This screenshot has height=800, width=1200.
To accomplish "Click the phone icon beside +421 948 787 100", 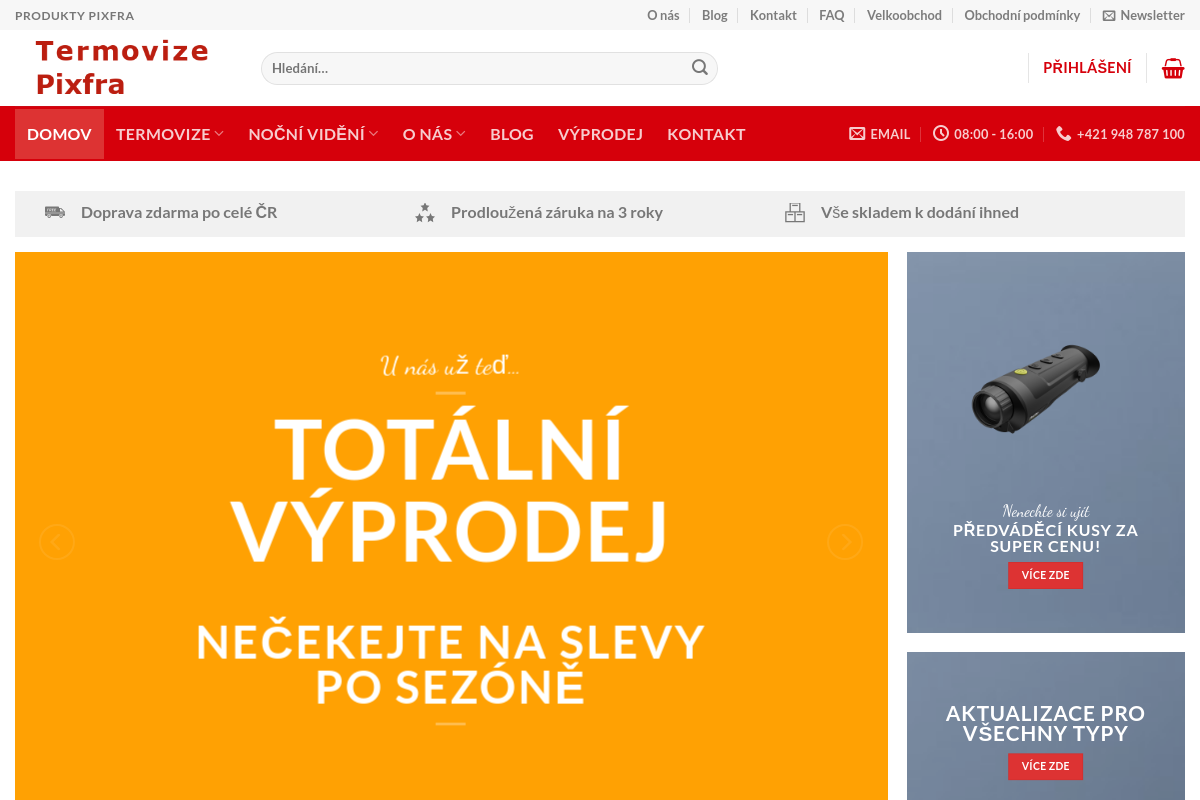I will [x=1062, y=133].
